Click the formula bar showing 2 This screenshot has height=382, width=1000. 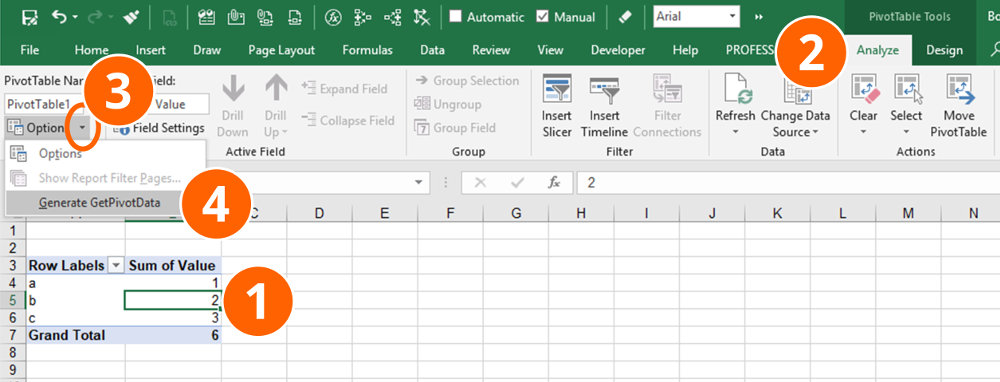point(788,183)
